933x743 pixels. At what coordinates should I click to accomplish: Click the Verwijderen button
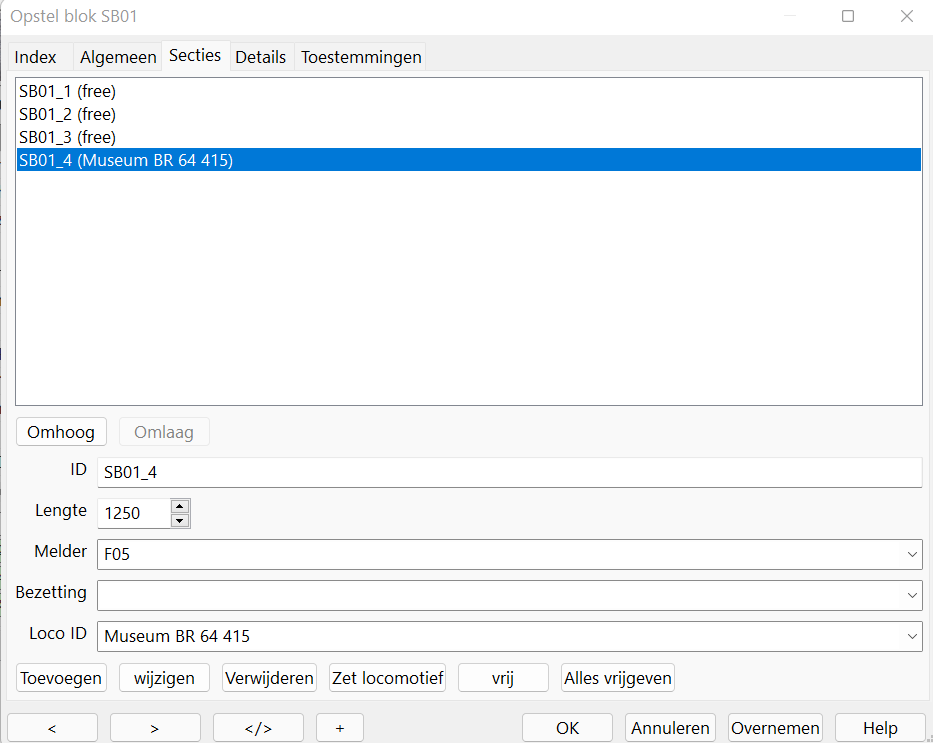[x=269, y=678]
